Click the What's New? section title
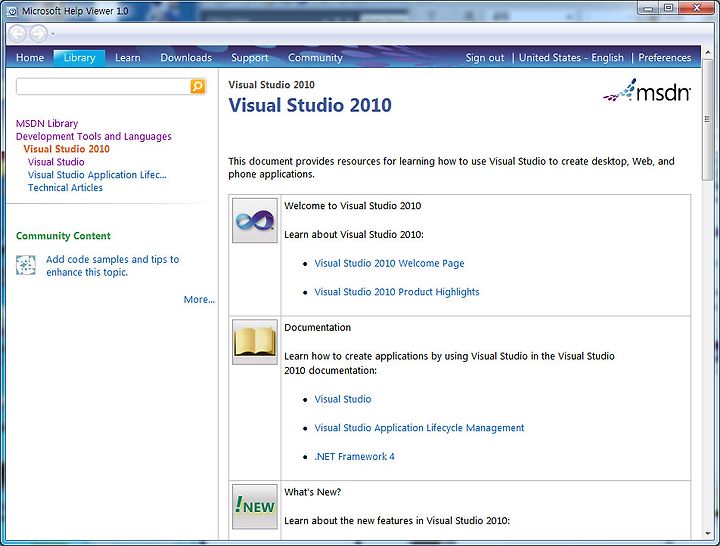The image size is (720, 546). [312, 492]
